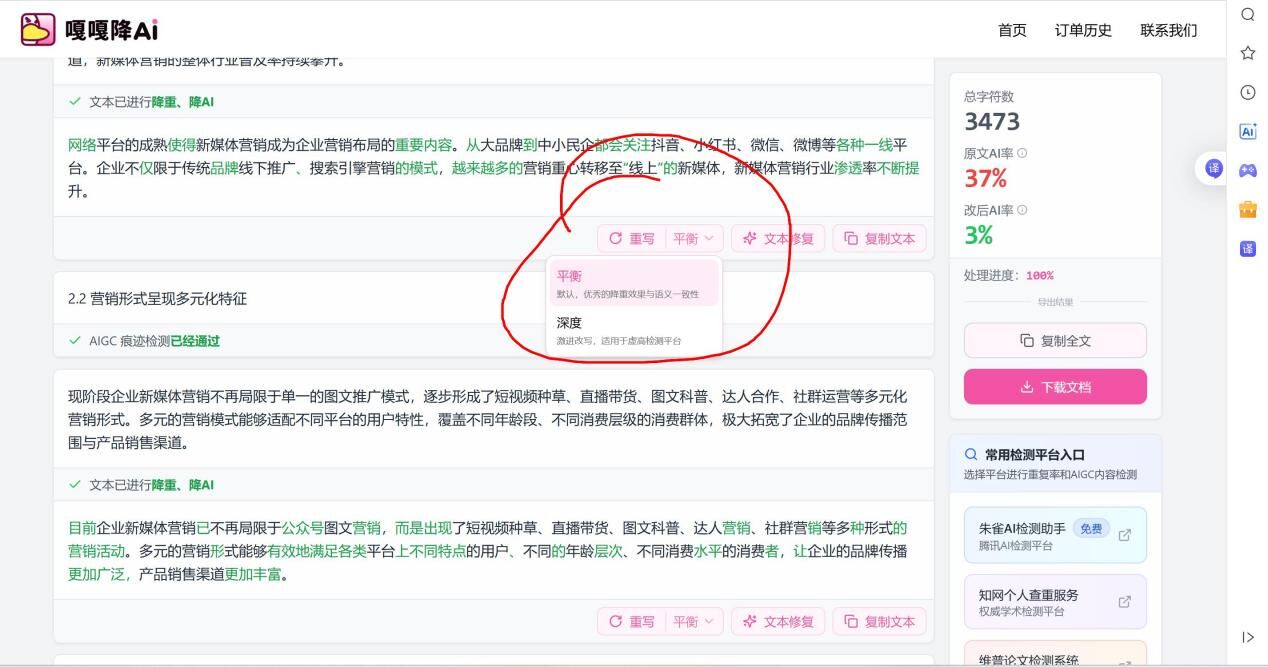Click info icon next to 改后AI率

(1022, 210)
